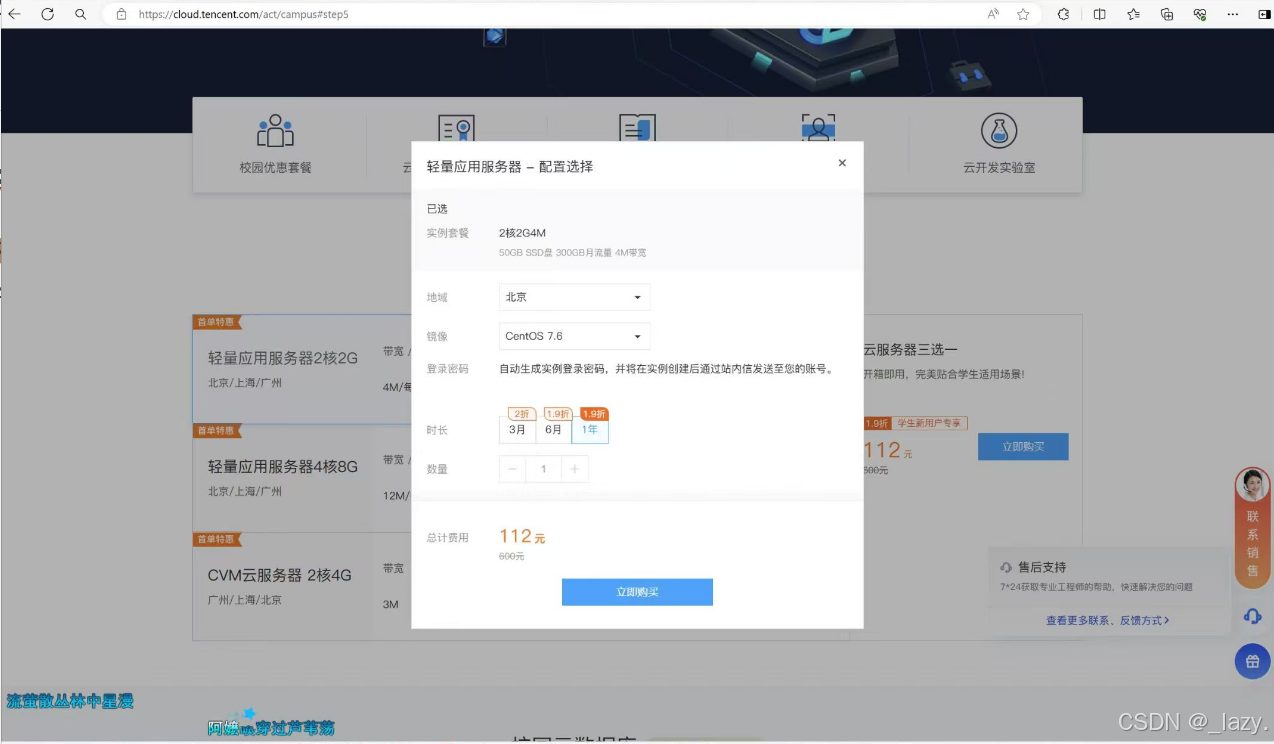Close the 配置选择 dialog

pos(842,163)
